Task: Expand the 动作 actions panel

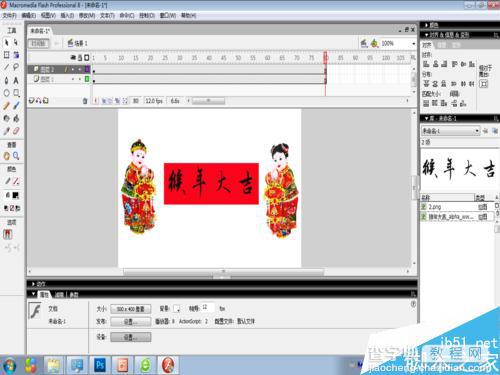Action: tap(33, 284)
